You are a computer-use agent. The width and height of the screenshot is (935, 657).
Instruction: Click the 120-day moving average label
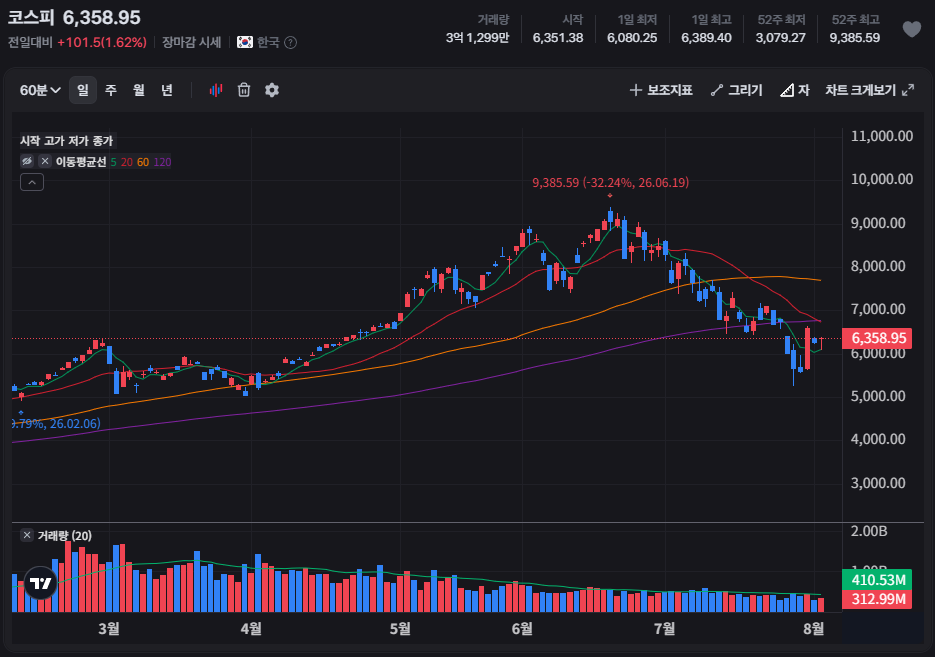(x=162, y=162)
